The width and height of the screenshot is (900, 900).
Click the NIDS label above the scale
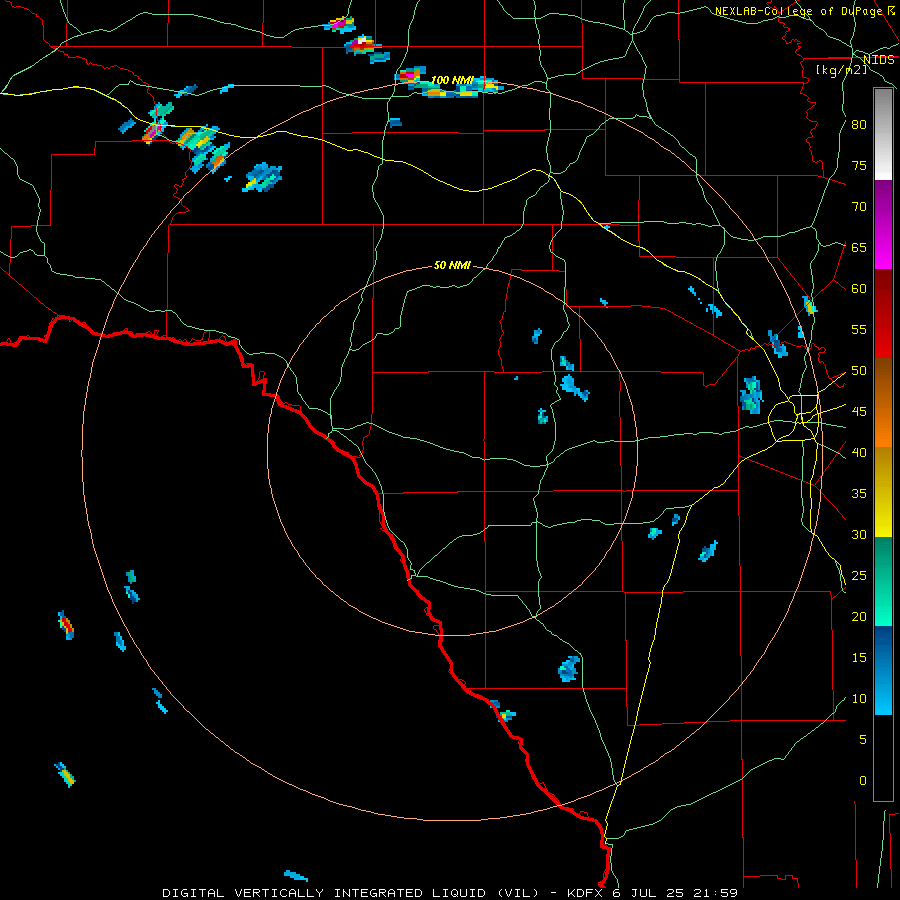point(878,60)
